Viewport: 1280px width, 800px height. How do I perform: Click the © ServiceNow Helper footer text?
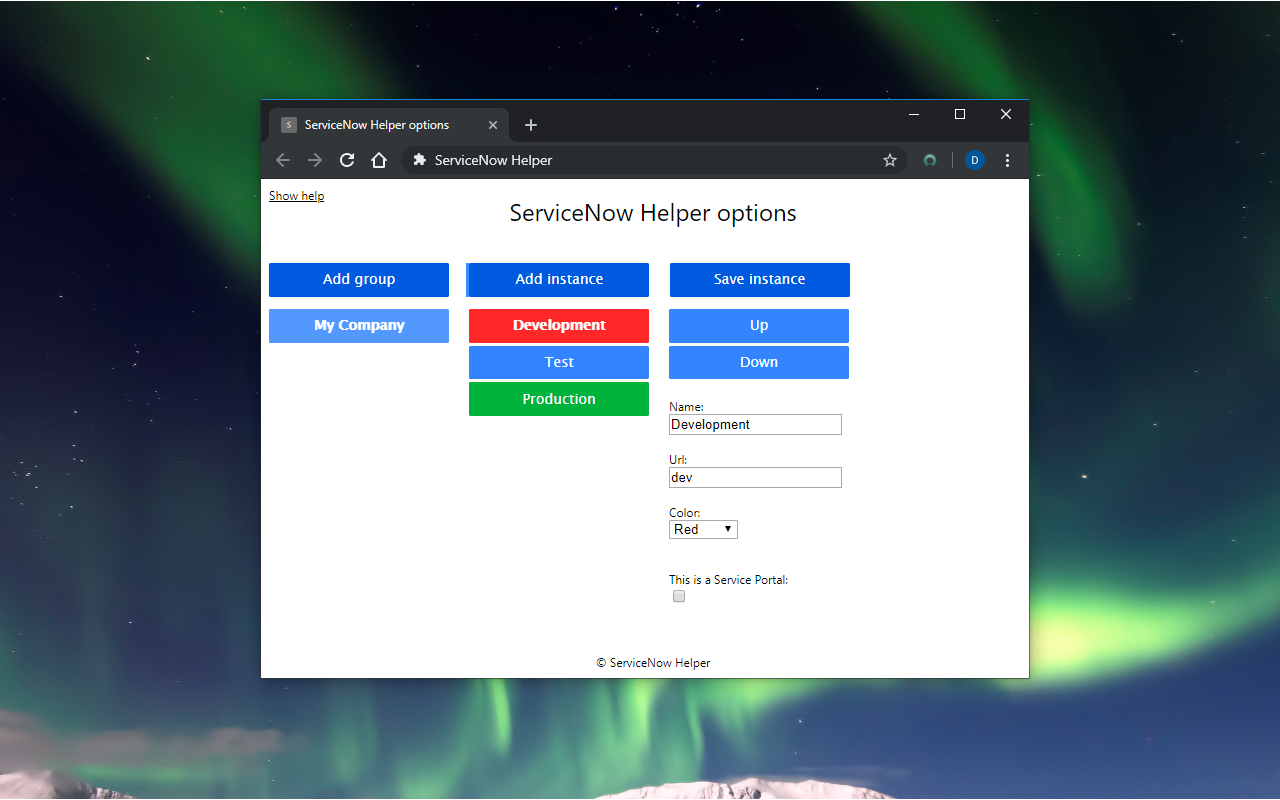point(653,663)
